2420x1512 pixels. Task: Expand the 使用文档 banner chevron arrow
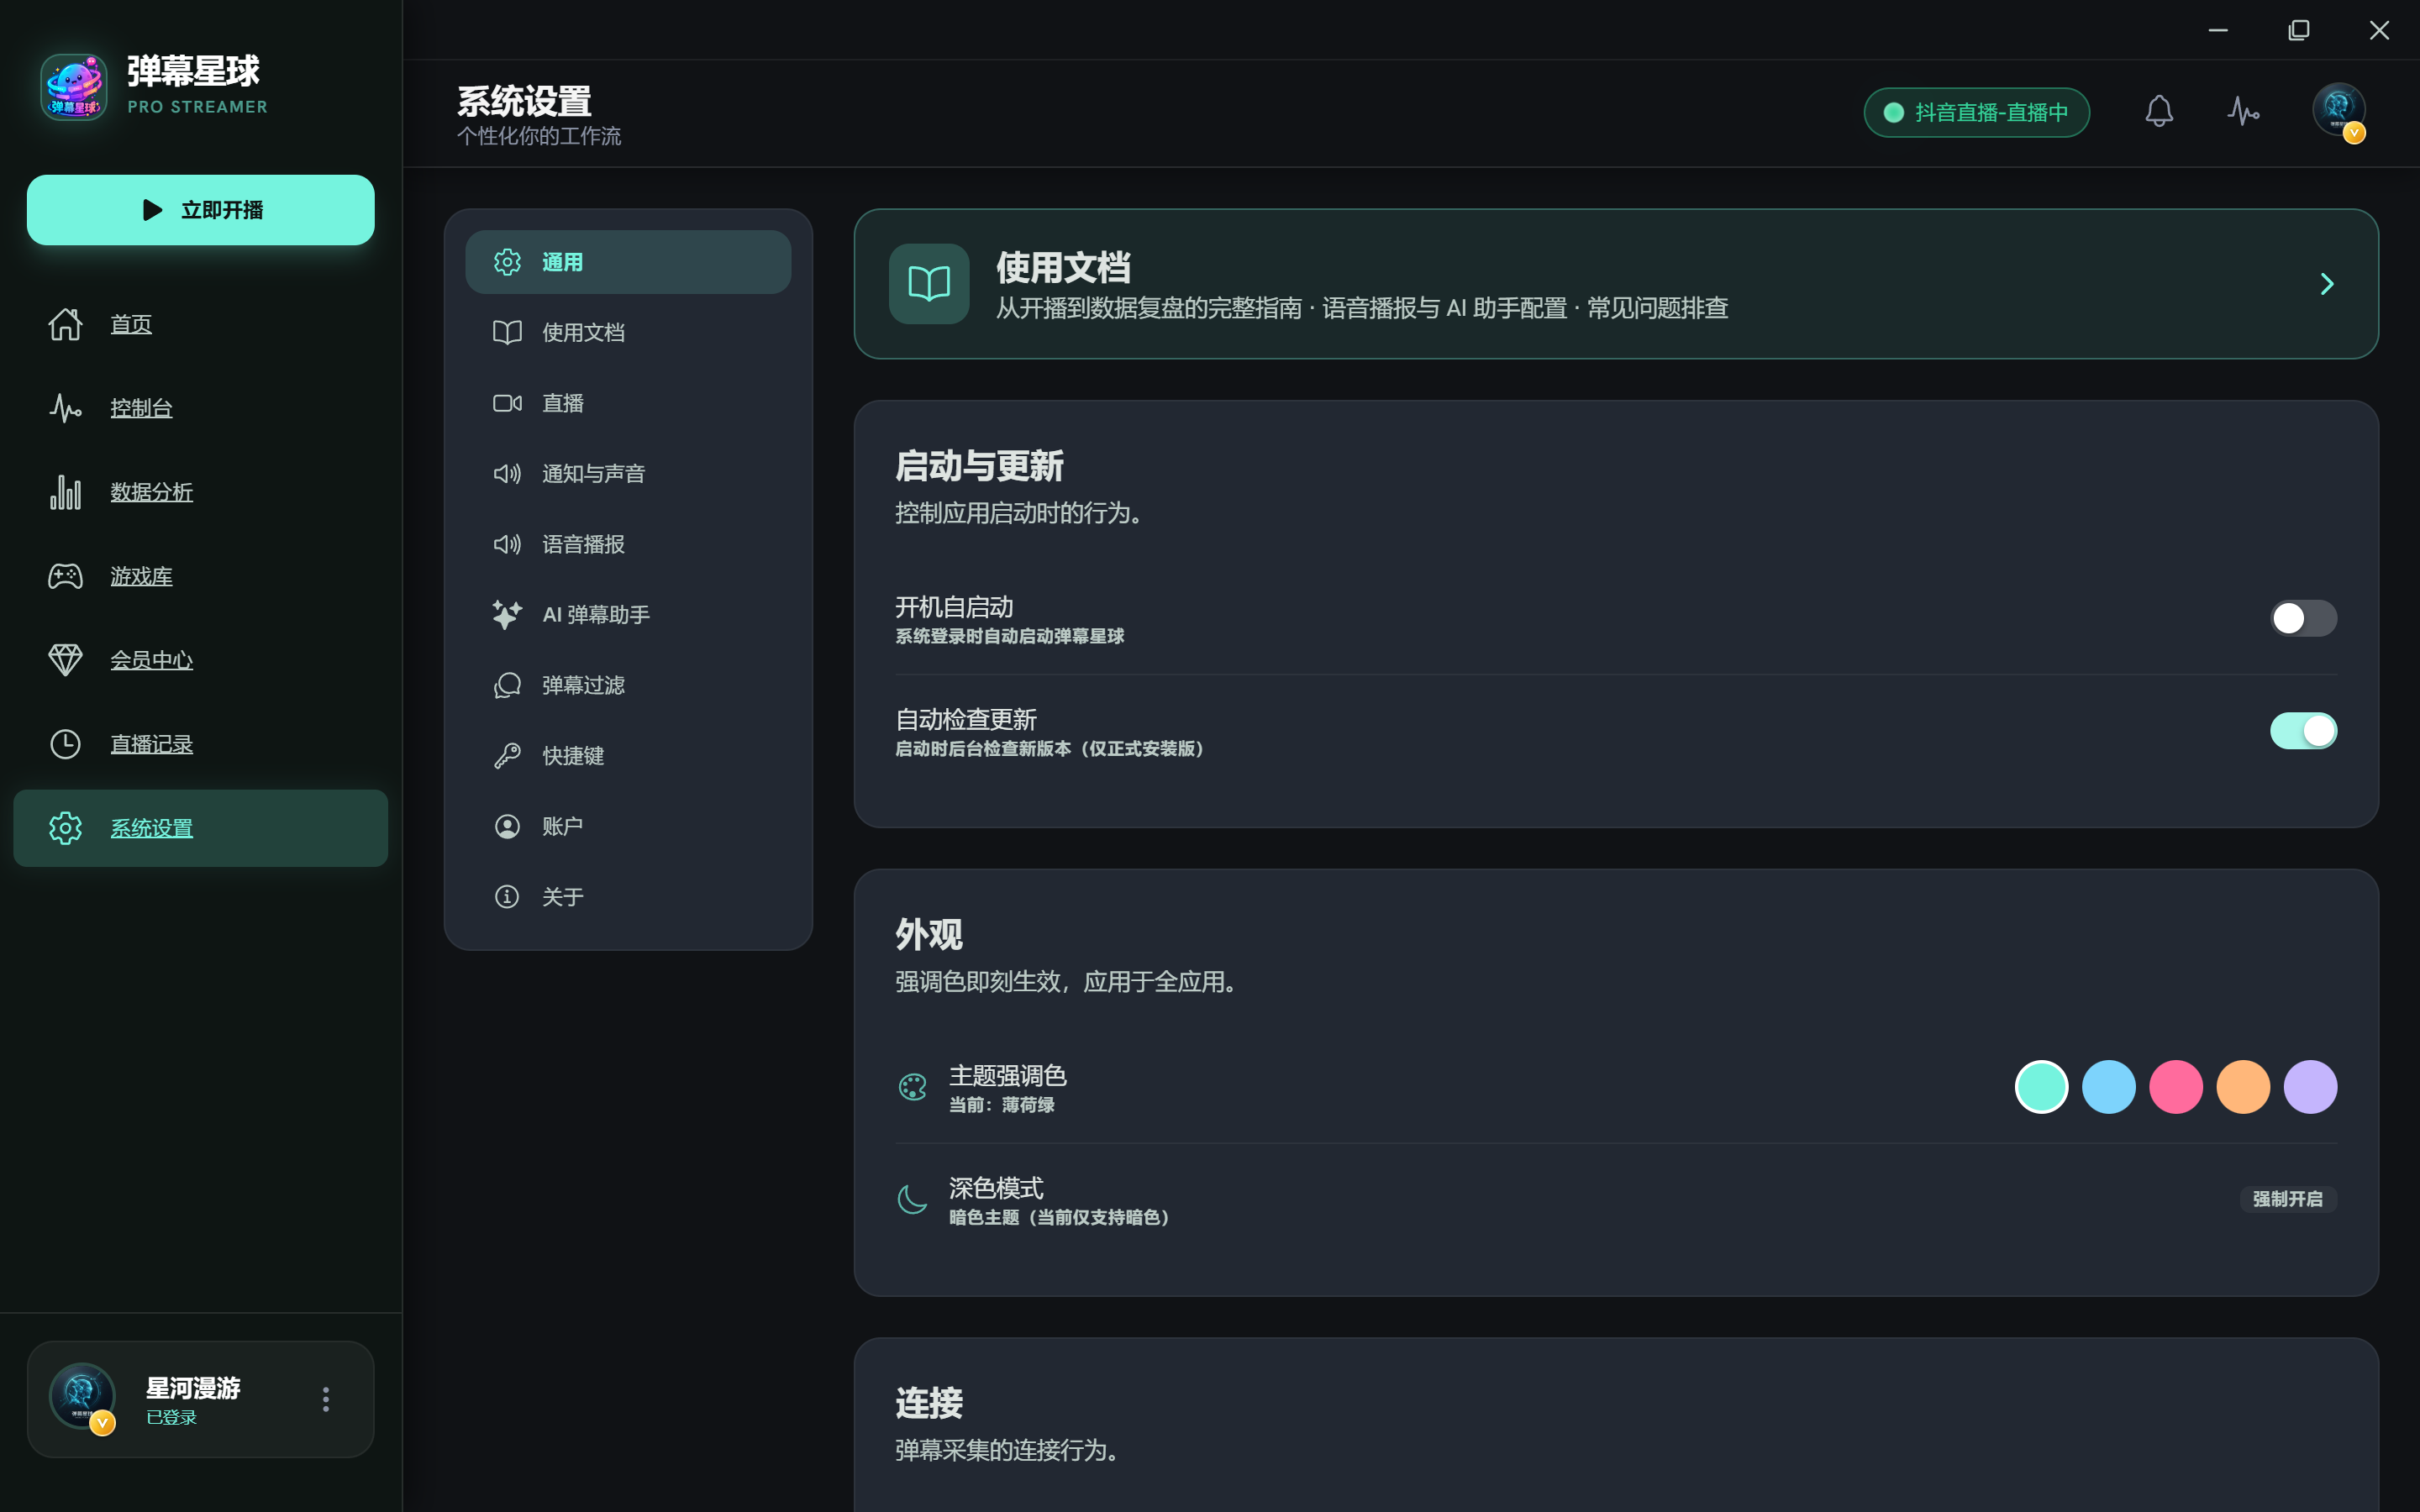tap(2327, 284)
